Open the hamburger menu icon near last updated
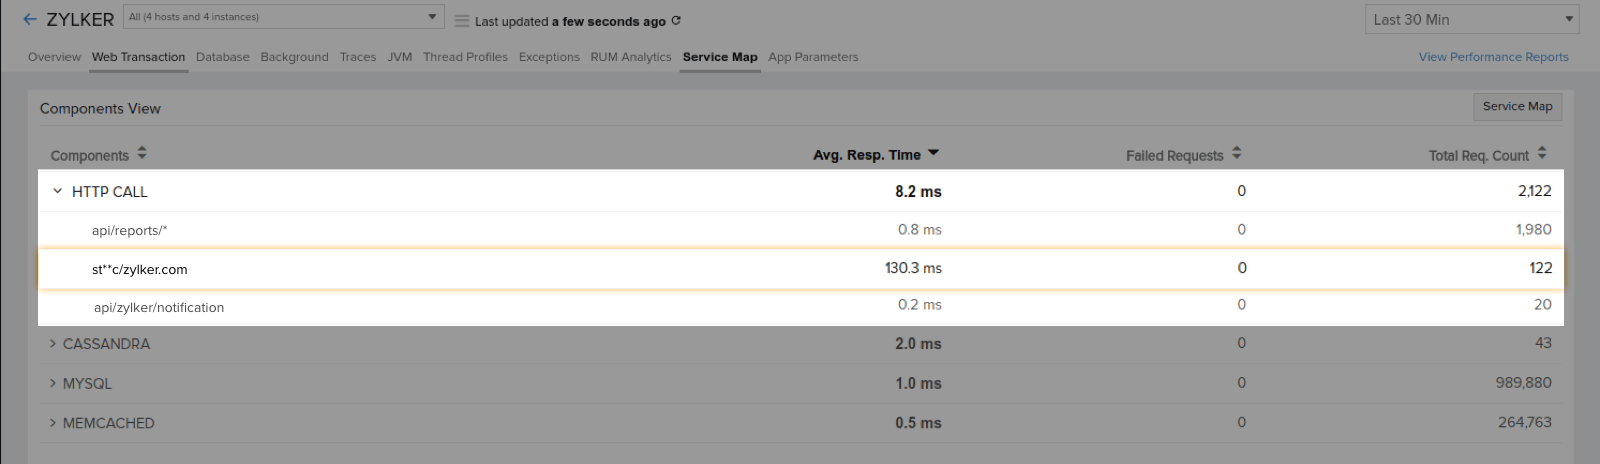 coord(462,21)
